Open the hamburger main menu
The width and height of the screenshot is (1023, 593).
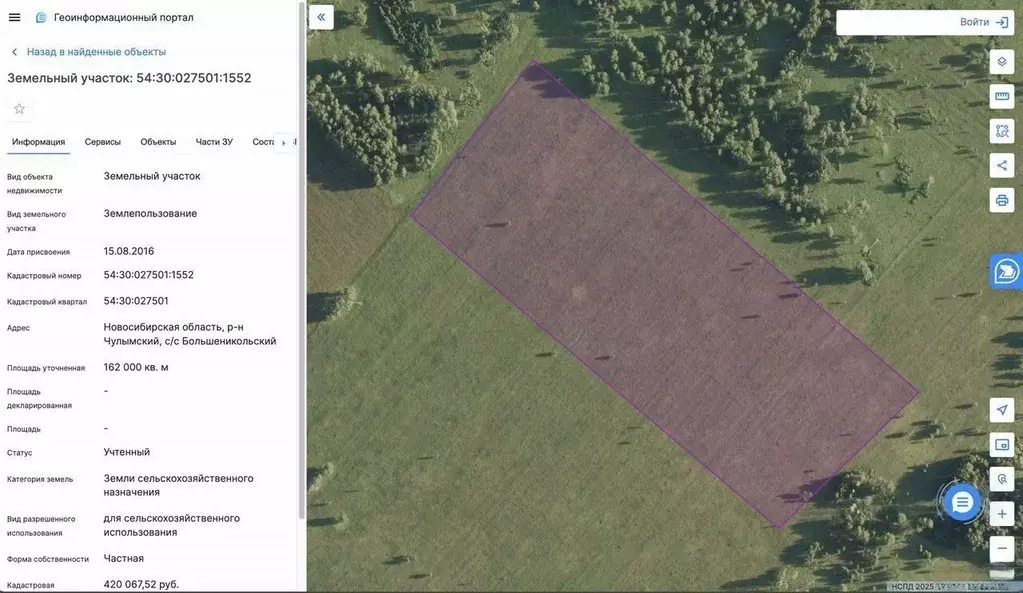[x=14, y=18]
